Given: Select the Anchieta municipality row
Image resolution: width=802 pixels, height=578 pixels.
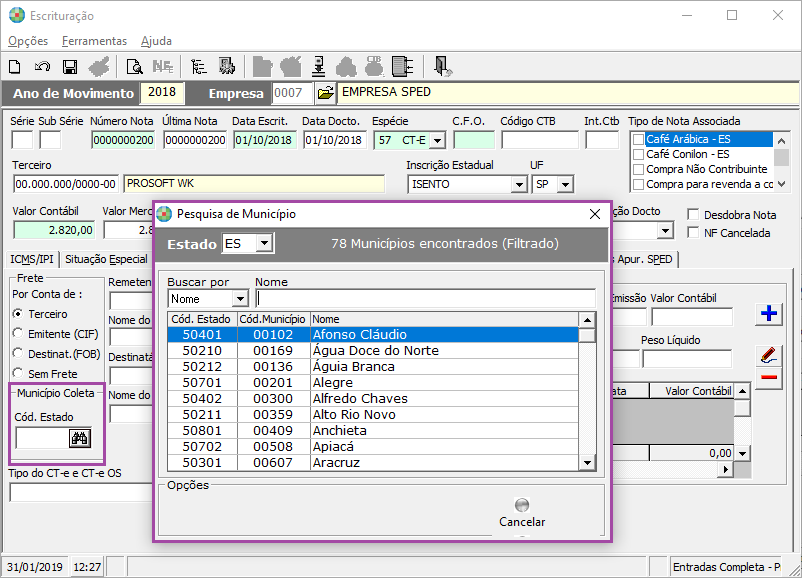Looking at the screenshot, I should coord(373,431).
